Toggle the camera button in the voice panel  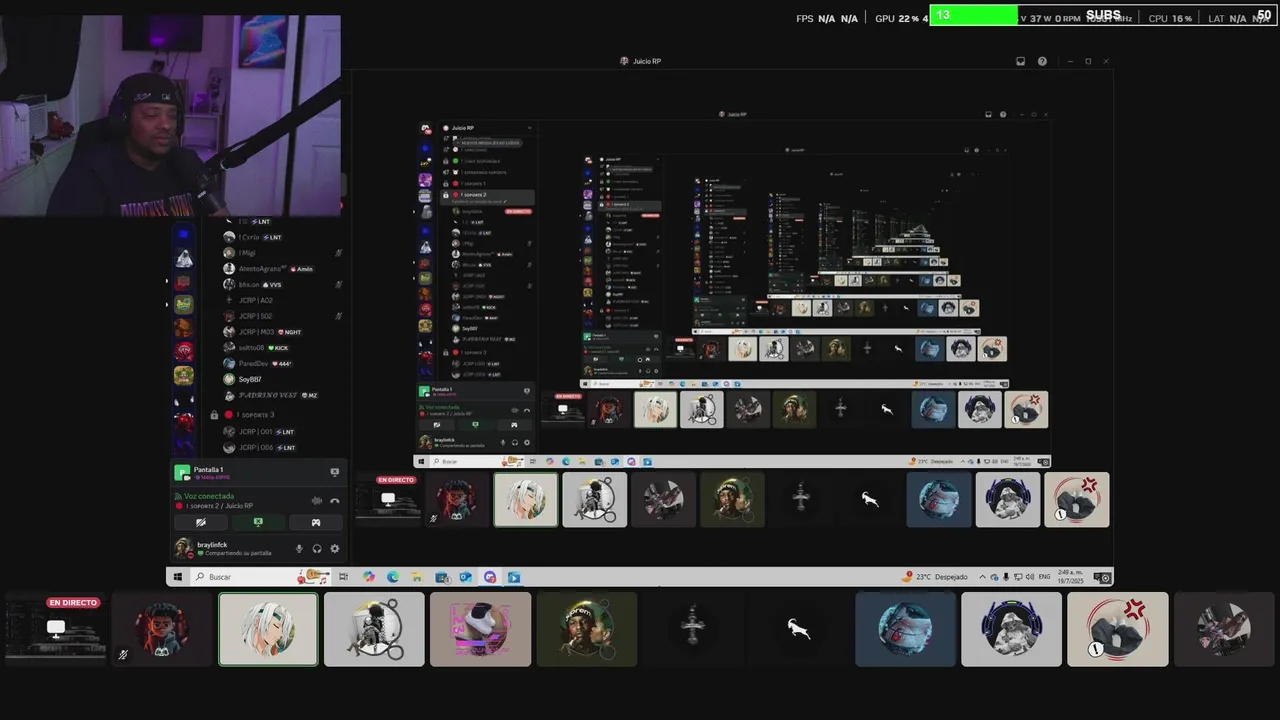pyautogui.click(x=201, y=522)
